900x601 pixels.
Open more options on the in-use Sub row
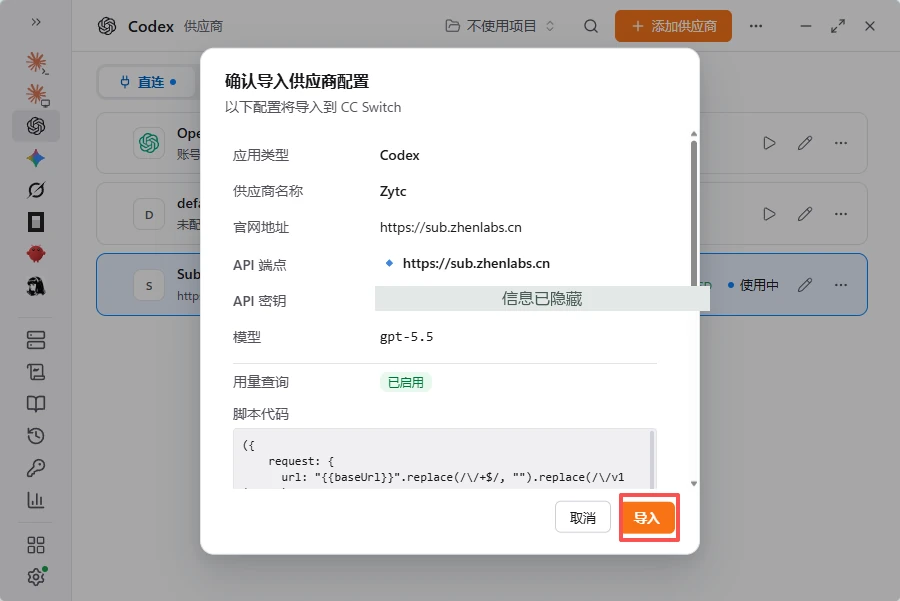pos(841,285)
